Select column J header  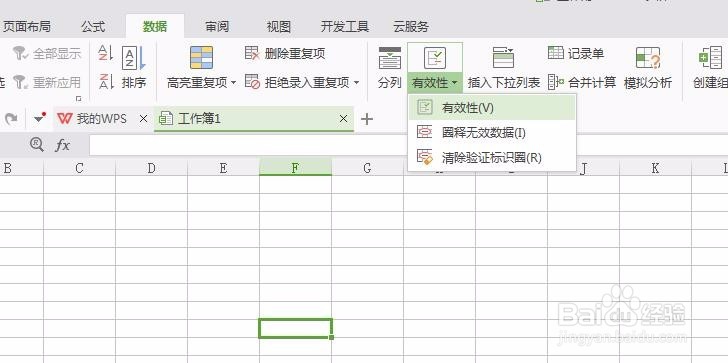[x=583, y=168]
